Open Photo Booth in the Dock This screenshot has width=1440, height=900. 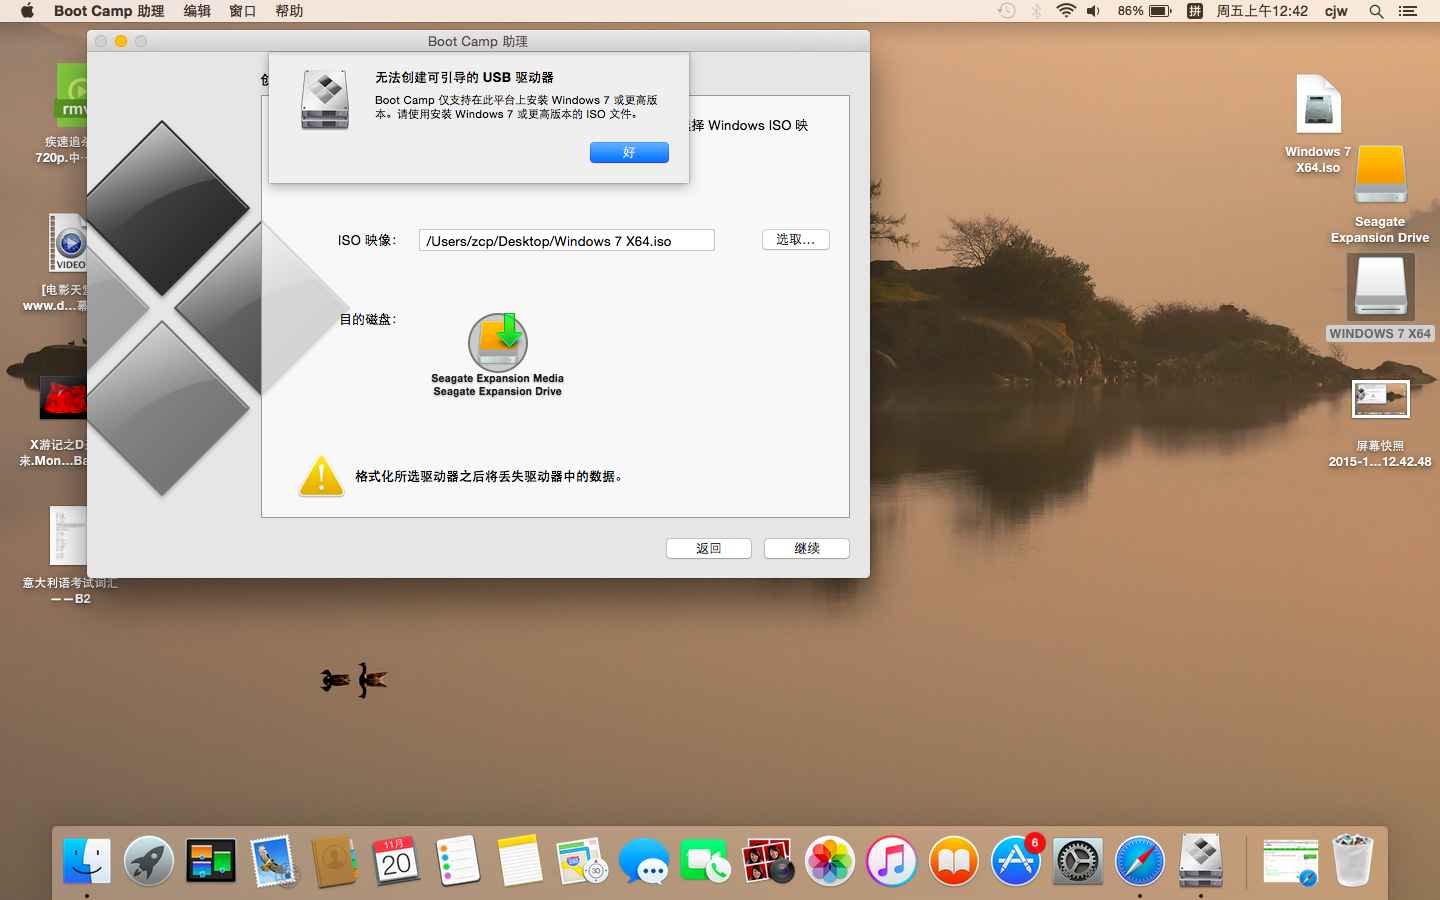(x=768, y=860)
